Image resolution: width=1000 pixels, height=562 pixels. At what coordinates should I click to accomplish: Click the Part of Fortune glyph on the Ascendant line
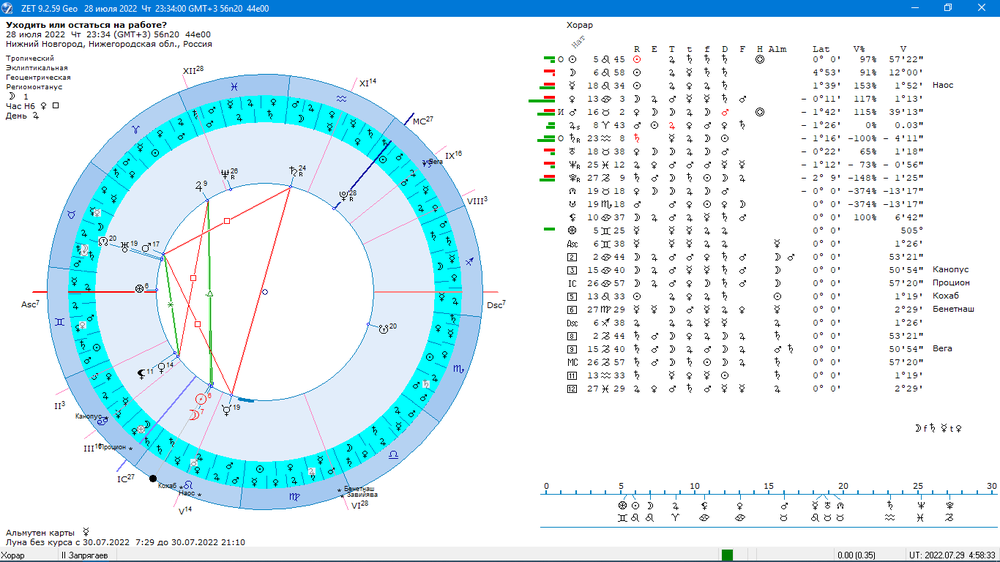point(139,288)
